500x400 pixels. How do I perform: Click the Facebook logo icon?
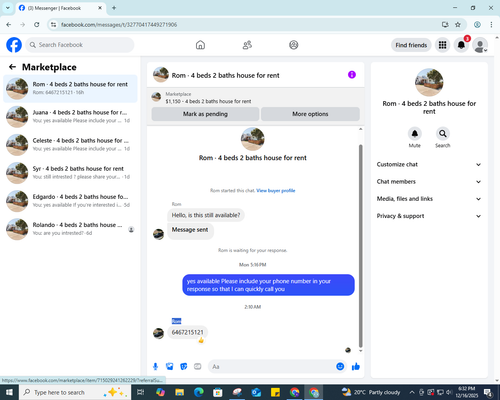(x=14, y=45)
